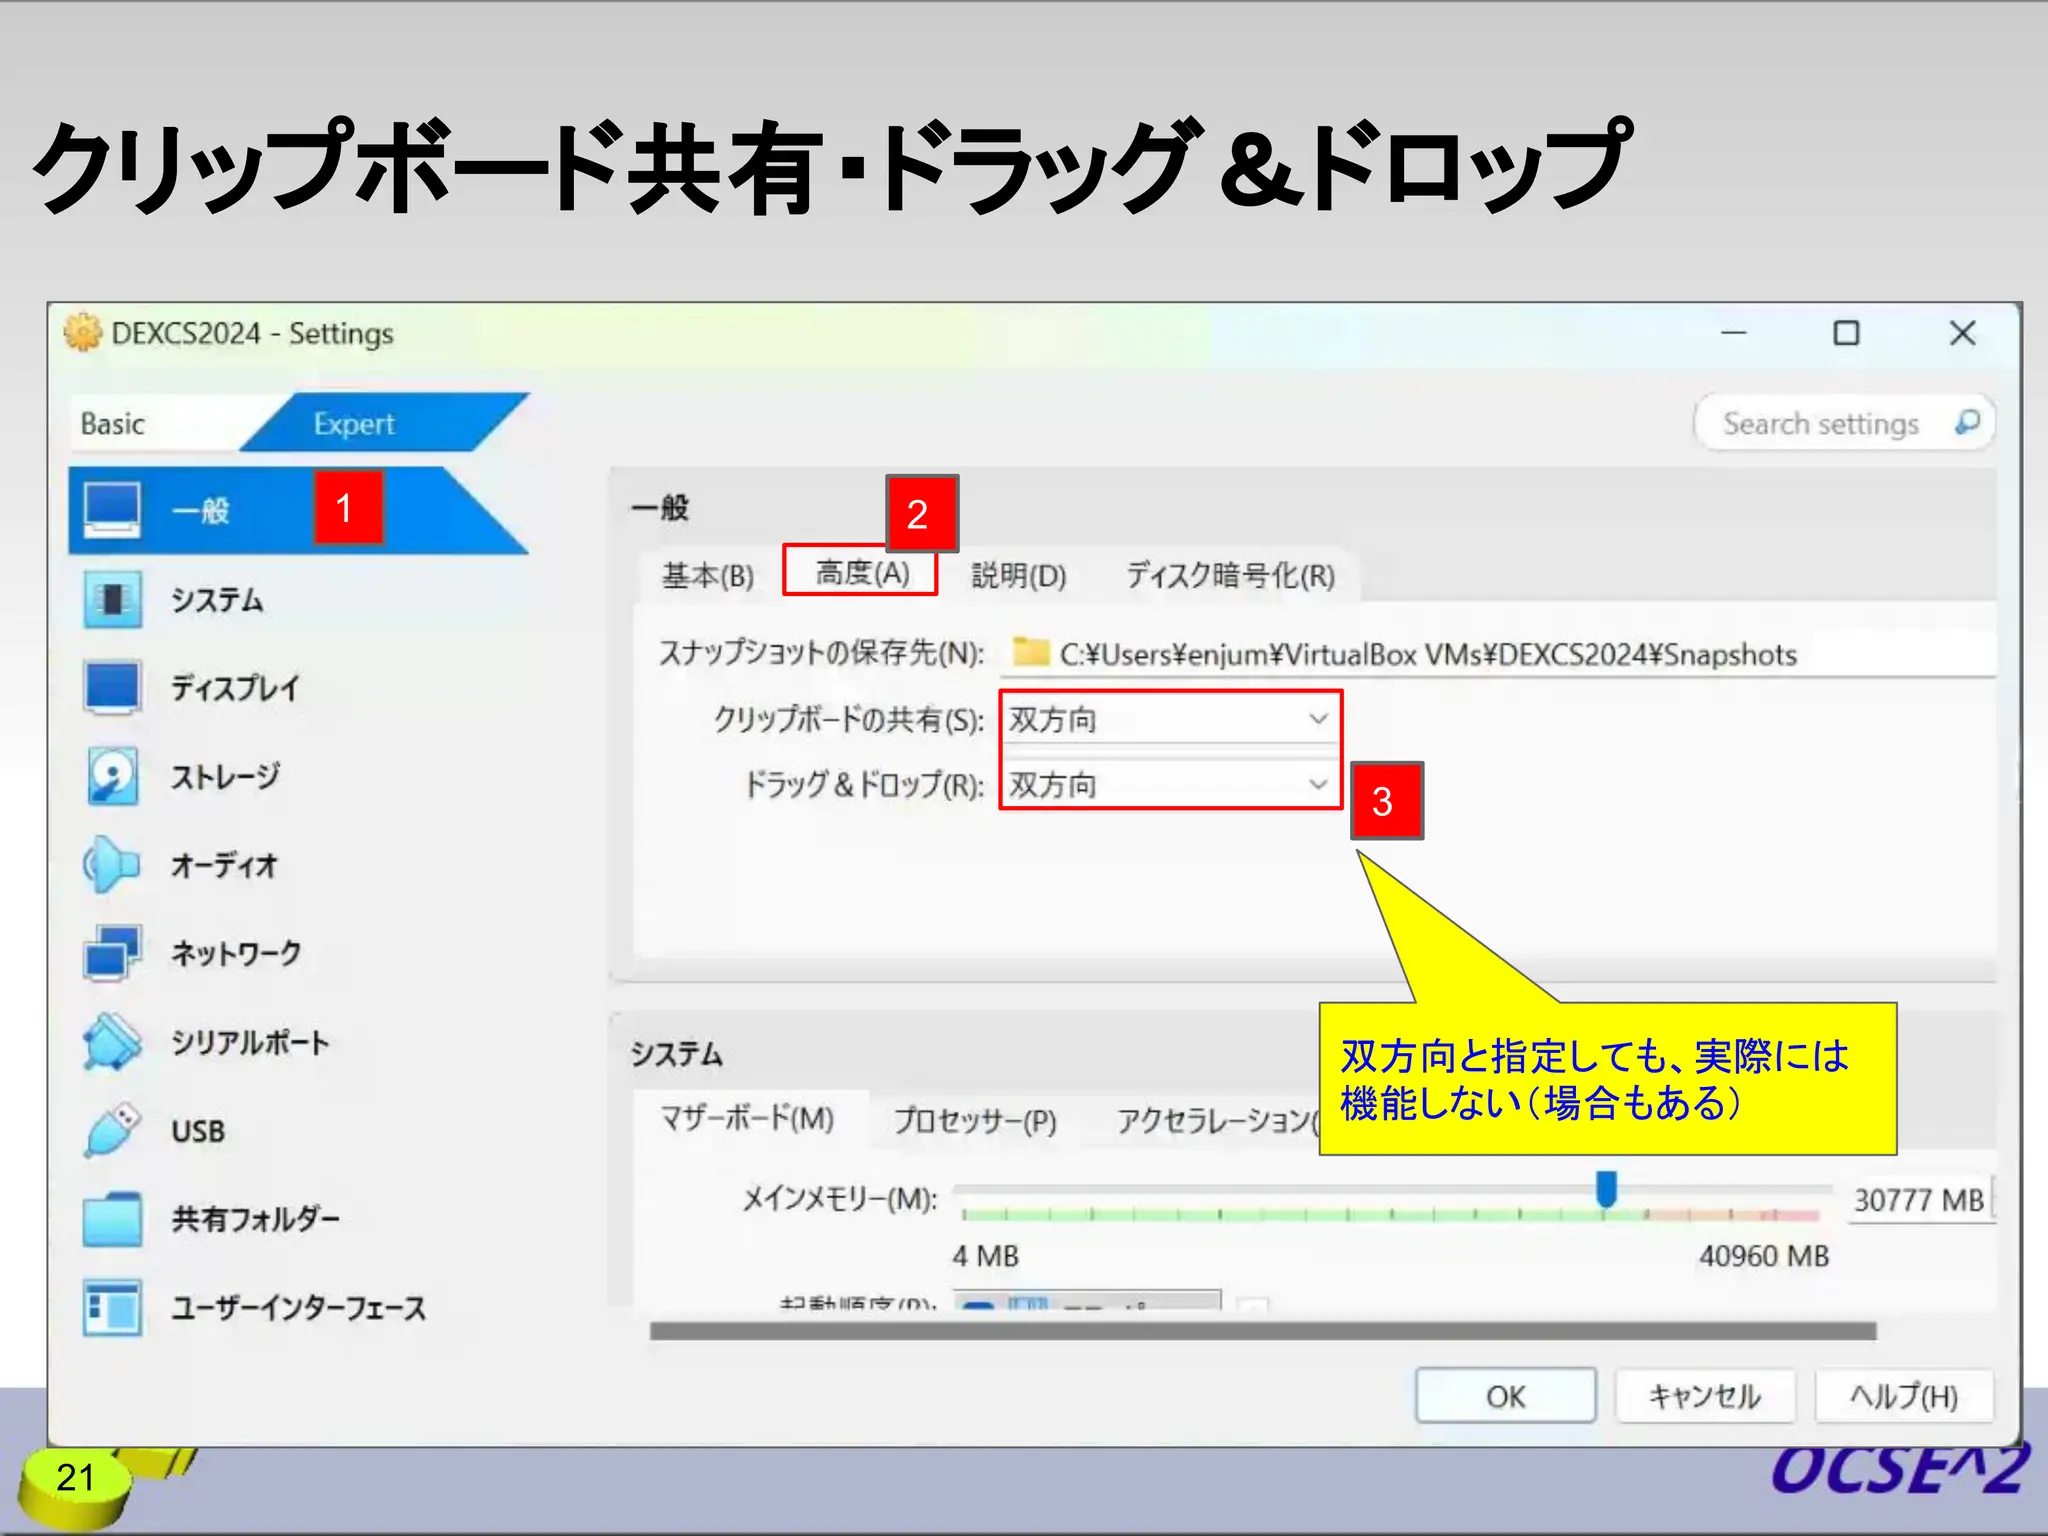The width and height of the screenshot is (2048, 1536).
Task: Open the シリアルポート connector icon
Action: click(112, 1041)
